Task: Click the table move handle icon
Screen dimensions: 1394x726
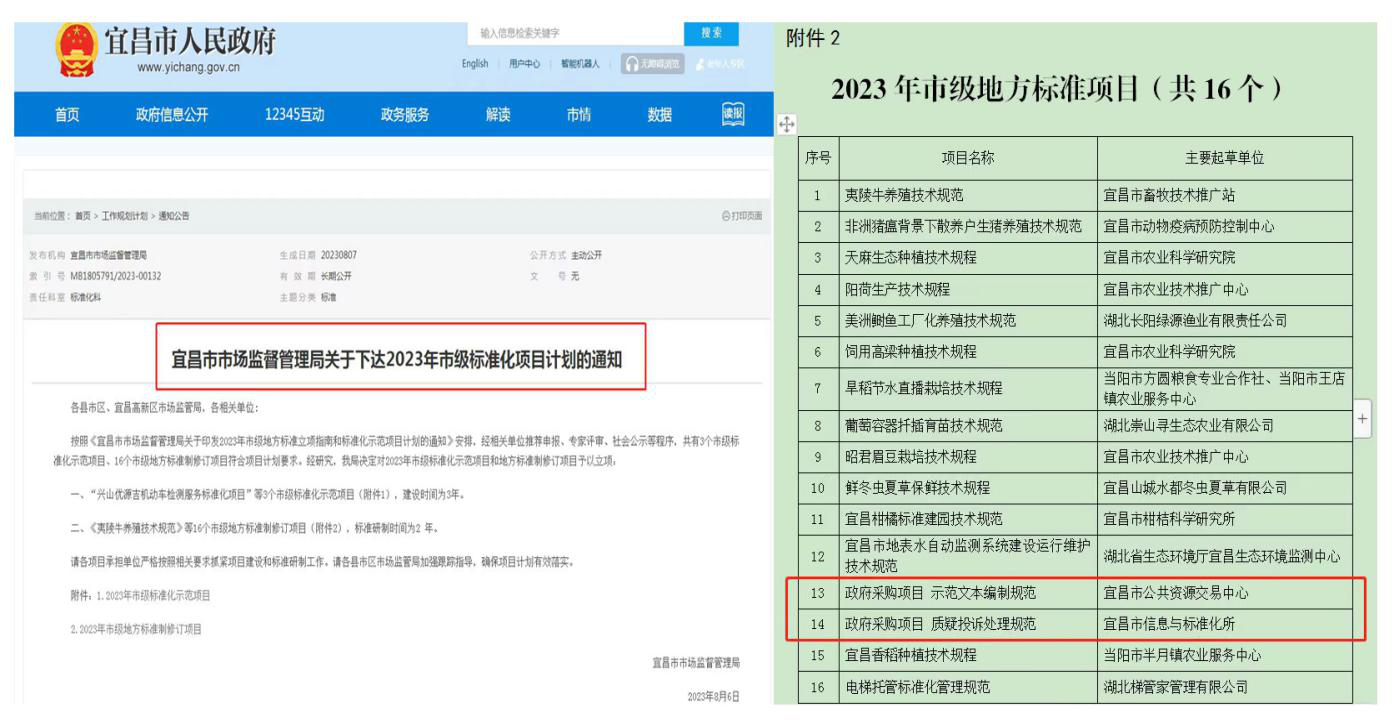Action: (787, 124)
